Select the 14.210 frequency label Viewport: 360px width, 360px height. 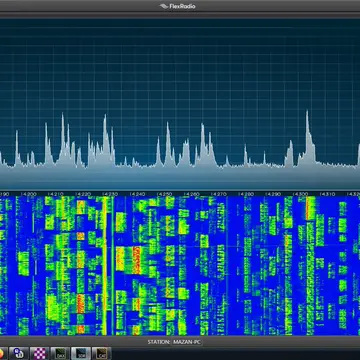click(55, 194)
